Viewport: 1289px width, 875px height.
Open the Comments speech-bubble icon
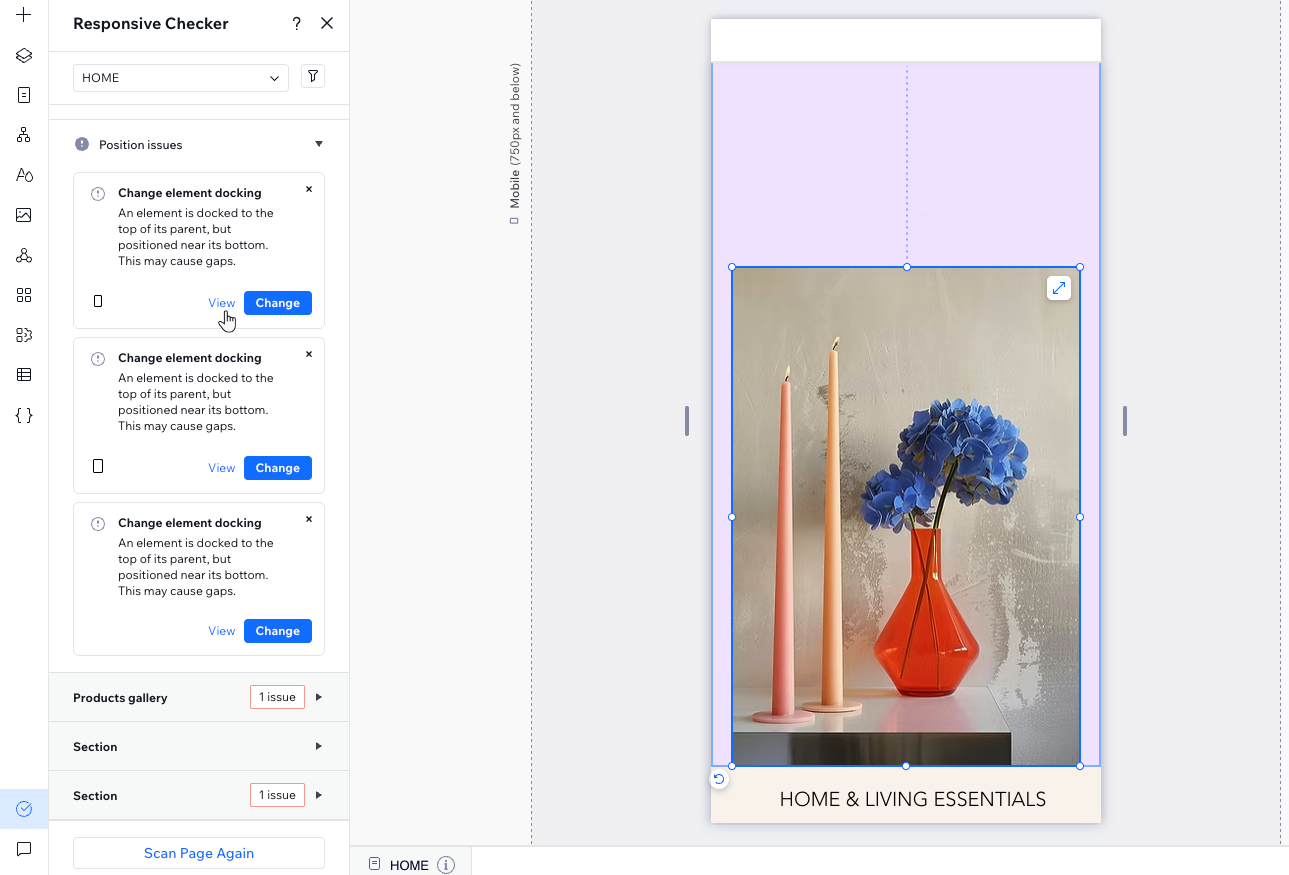(24, 849)
